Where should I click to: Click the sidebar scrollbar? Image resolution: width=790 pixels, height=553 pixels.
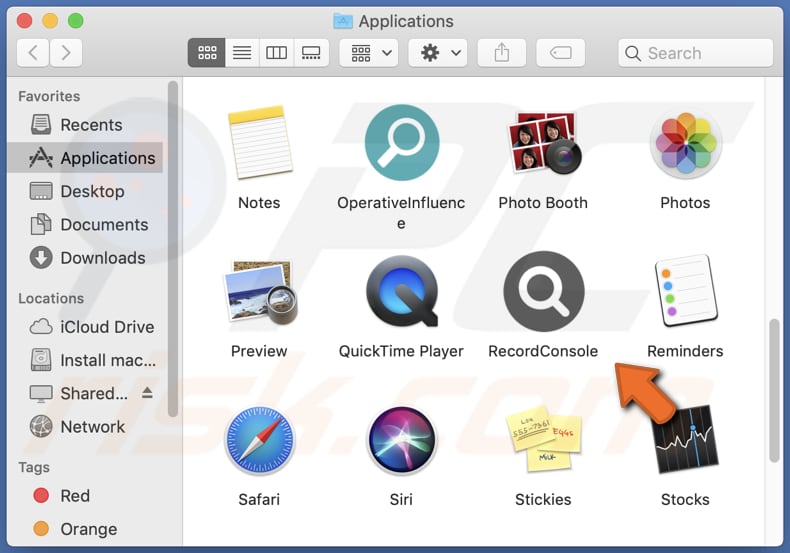point(173,249)
